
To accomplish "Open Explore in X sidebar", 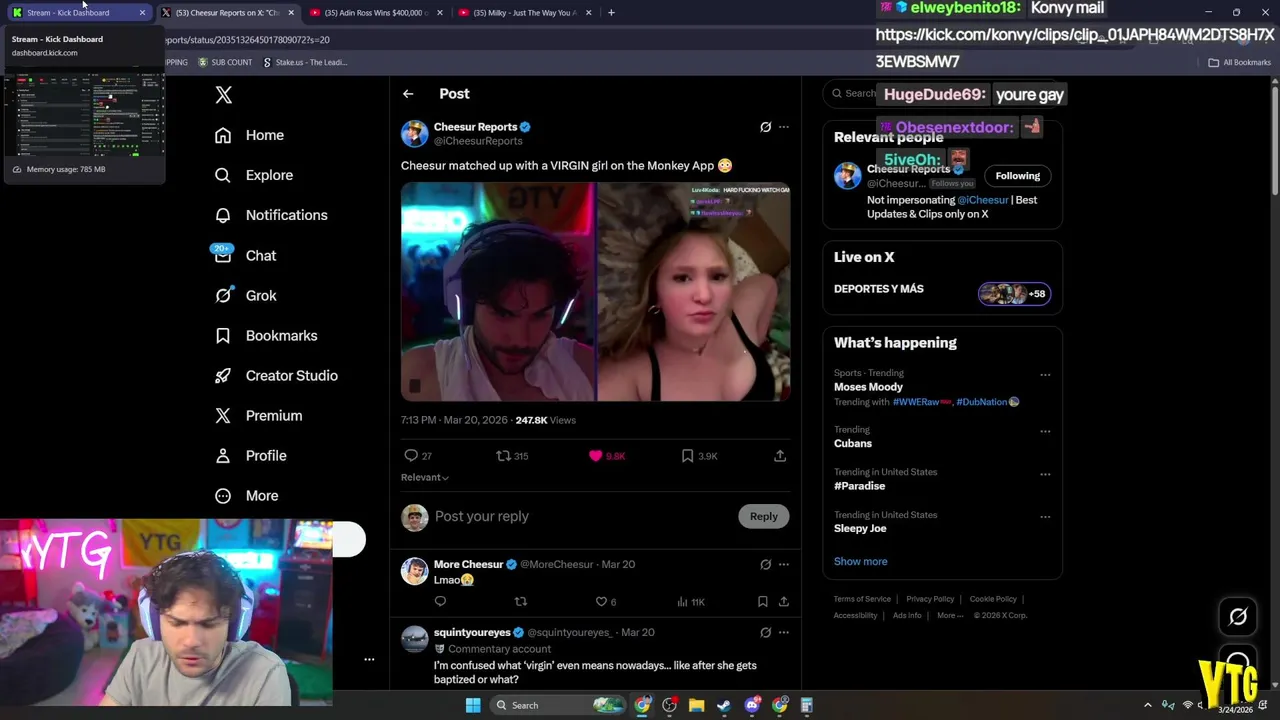I will pyautogui.click(x=254, y=175).
